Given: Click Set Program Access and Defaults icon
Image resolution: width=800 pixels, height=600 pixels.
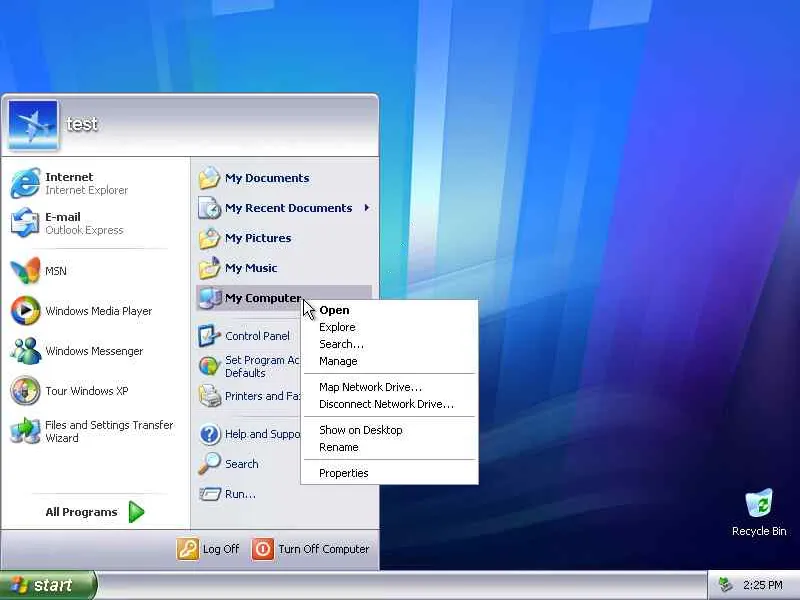Looking at the screenshot, I should pyautogui.click(x=209, y=366).
